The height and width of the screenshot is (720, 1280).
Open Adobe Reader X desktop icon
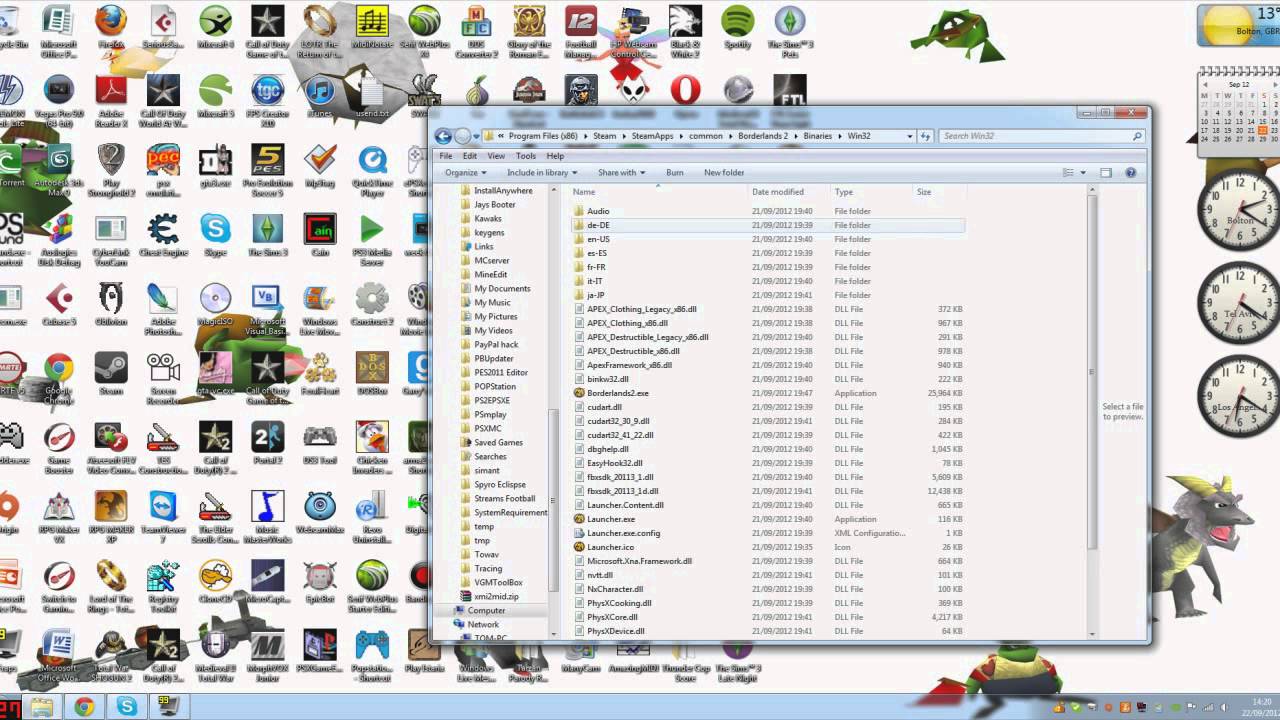[x=111, y=102]
